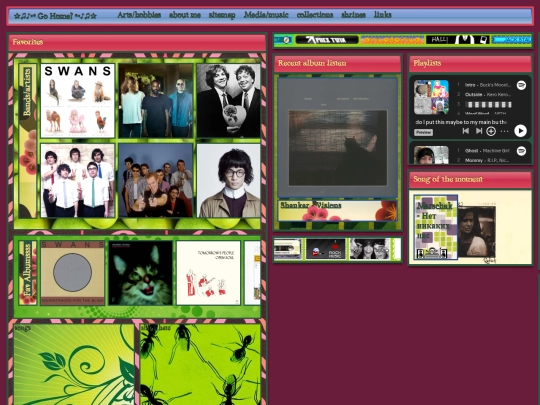
Task: Click the Song of the moment title card
Action: point(436,227)
